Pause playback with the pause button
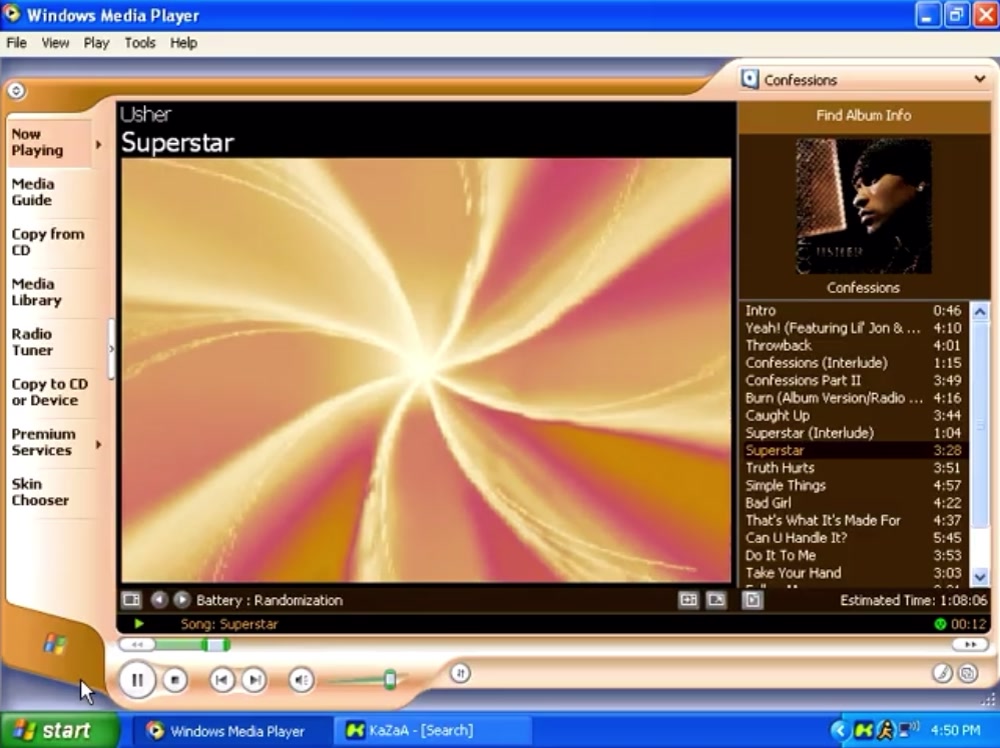This screenshot has height=748, width=1000. coord(137,680)
